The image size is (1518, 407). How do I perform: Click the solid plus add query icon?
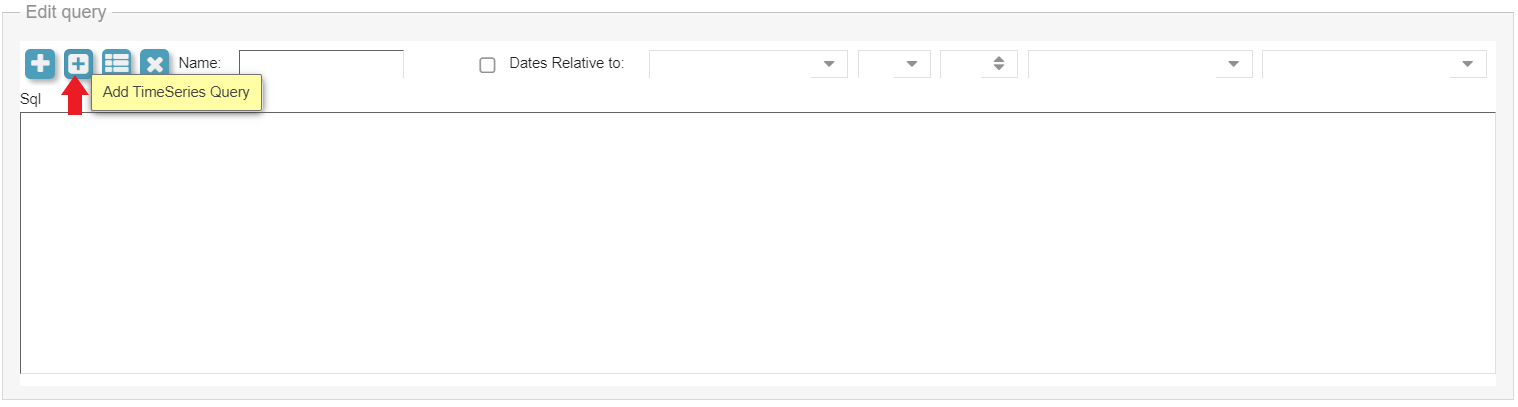pos(40,64)
